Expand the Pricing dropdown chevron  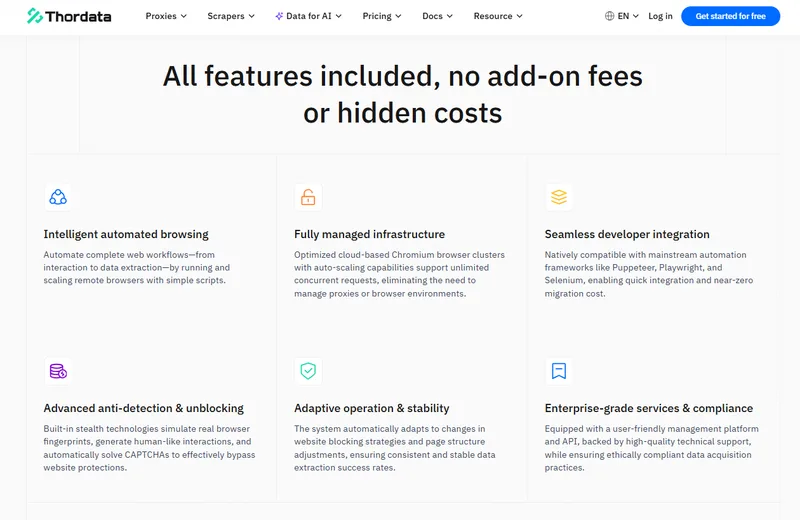tap(398, 16)
